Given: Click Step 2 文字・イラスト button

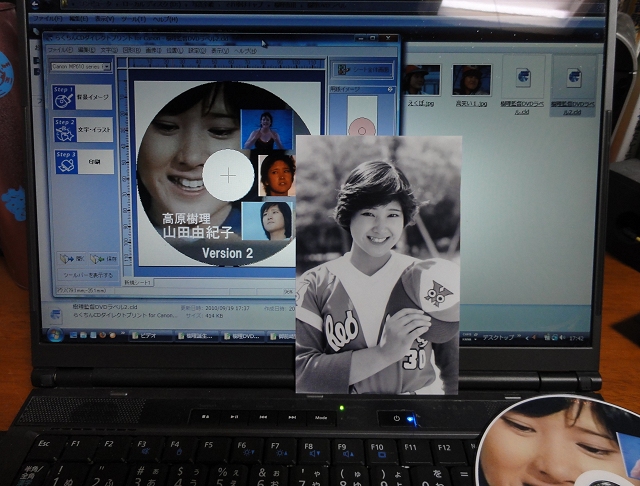Looking at the screenshot, I should point(83,129).
